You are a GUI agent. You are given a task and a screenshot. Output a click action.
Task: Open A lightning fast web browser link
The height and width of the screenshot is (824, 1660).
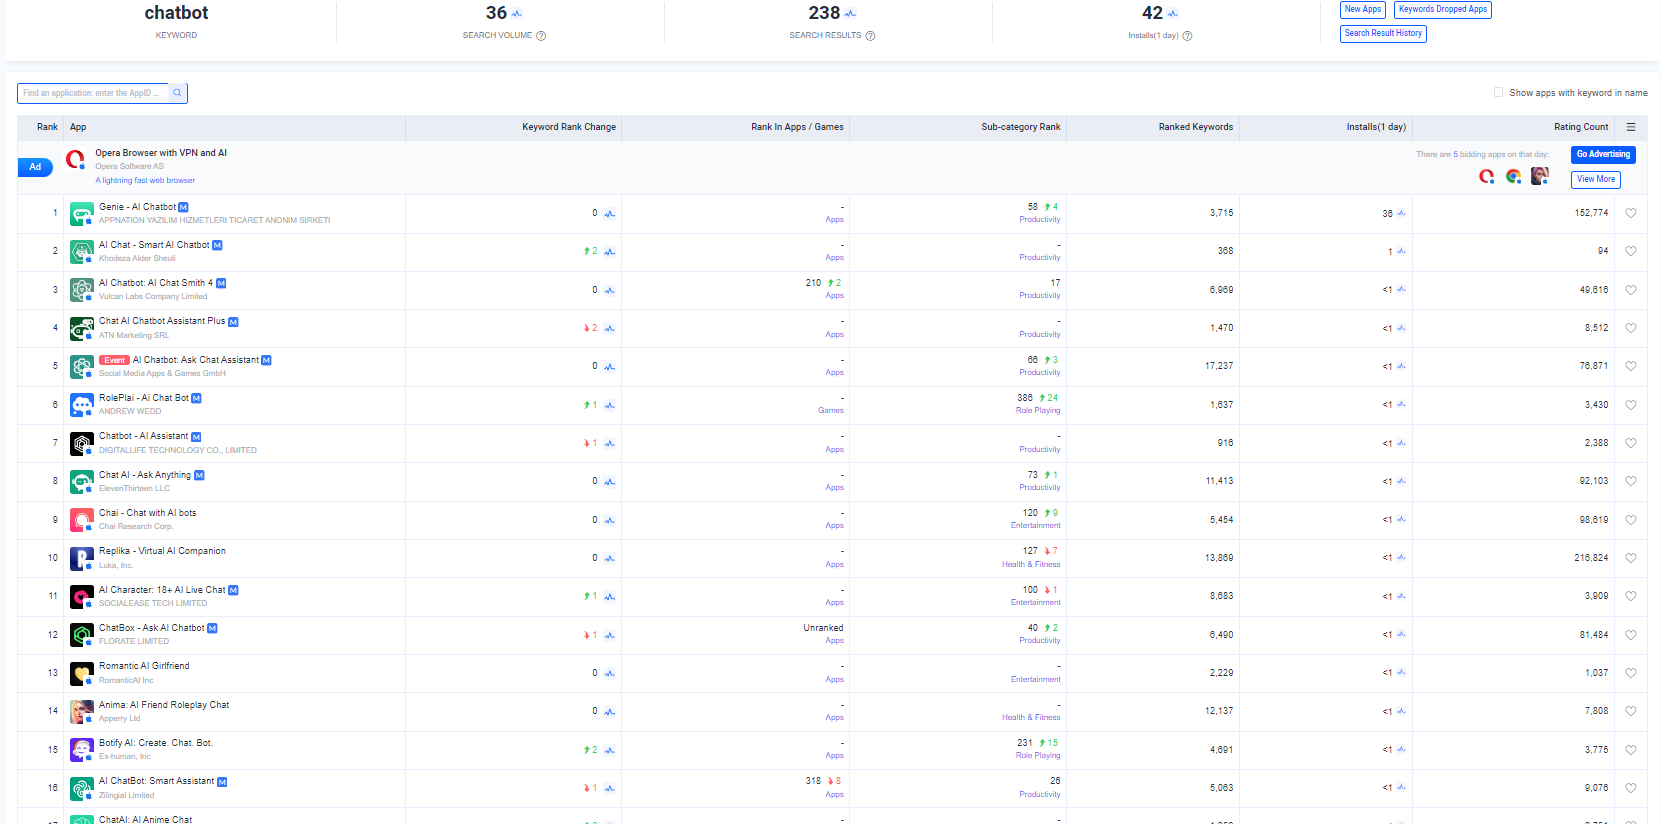pos(145,181)
